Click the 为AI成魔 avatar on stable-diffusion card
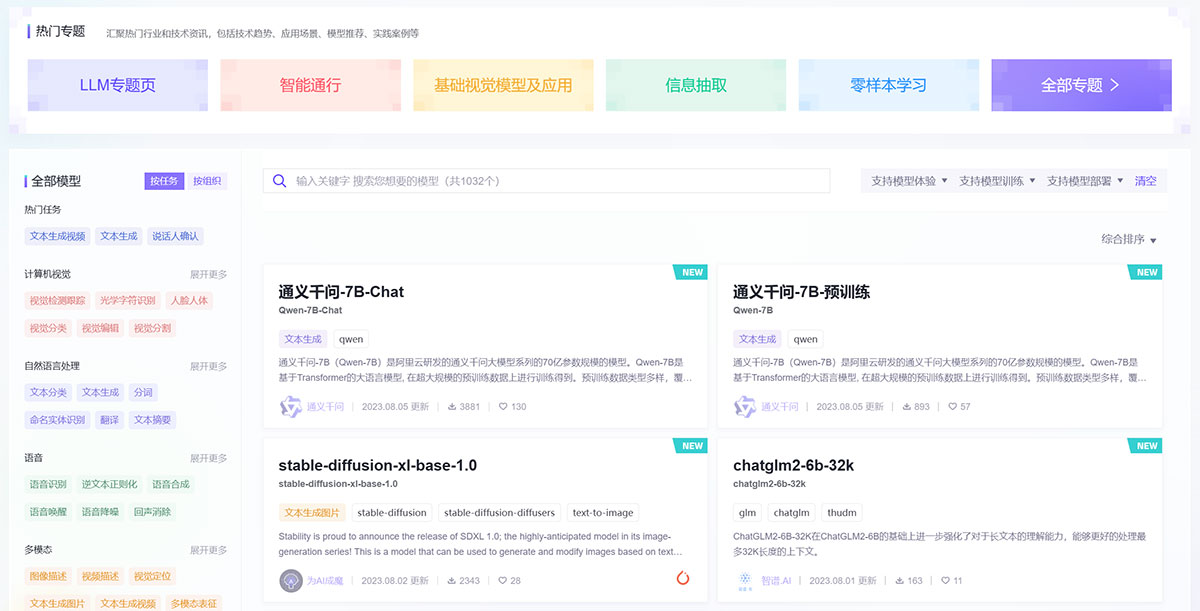1200x611 pixels. point(290,580)
